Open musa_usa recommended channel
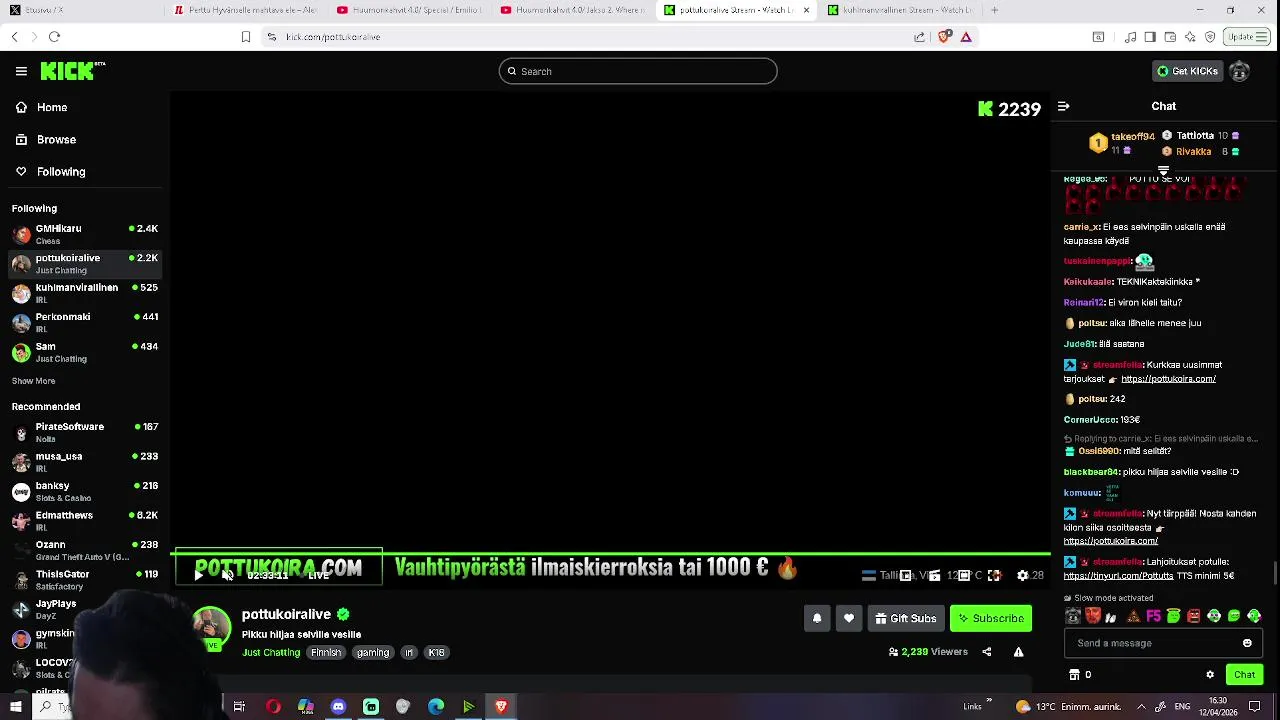 click(85, 462)
